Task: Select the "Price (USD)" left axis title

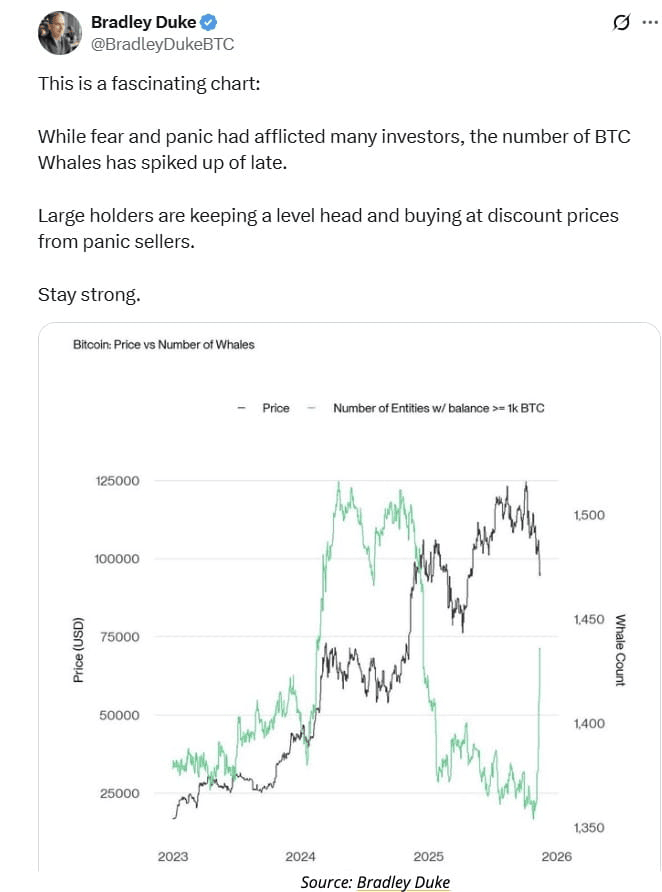Action: pyautogui.click(x=78, y=650)
